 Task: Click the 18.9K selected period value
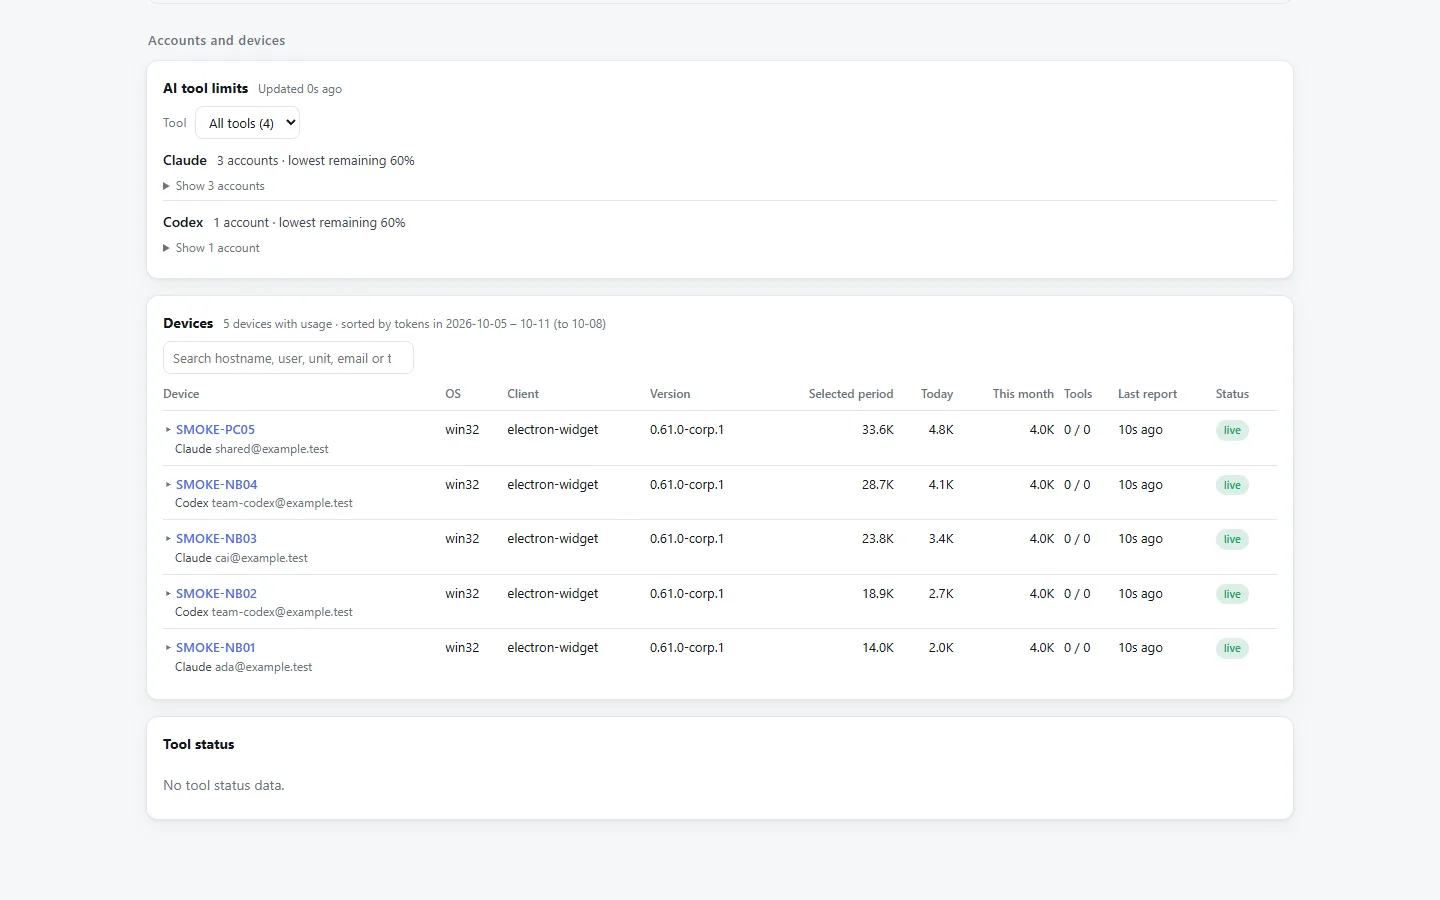[878, 593]
